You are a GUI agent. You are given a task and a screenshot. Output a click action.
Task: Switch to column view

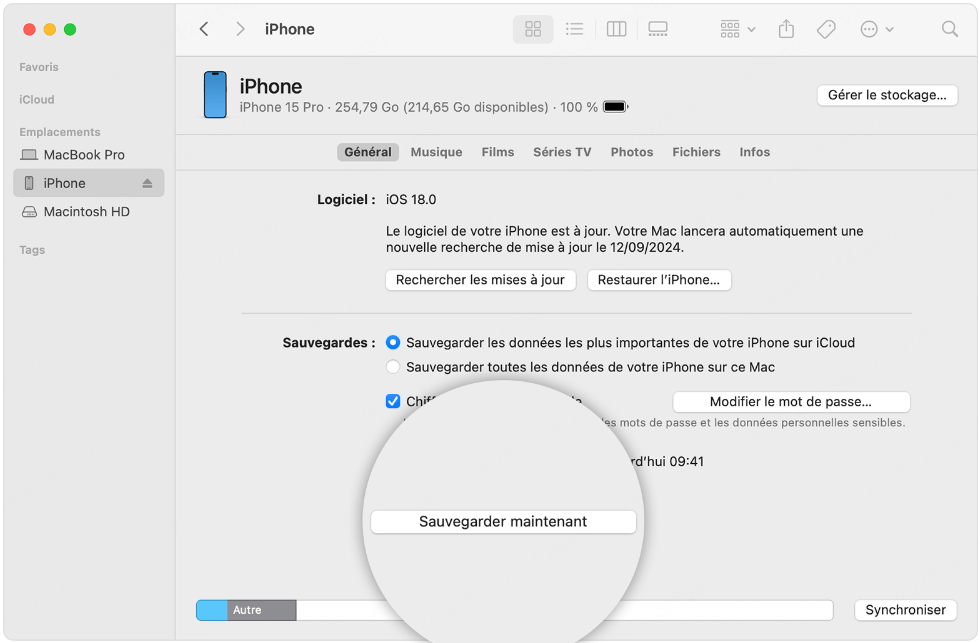coord(616,29)
